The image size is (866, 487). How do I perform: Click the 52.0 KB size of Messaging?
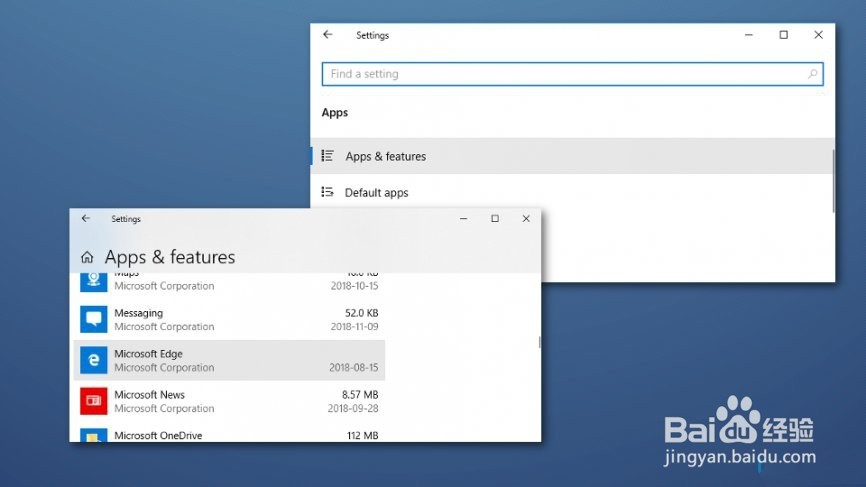[362, 313]
